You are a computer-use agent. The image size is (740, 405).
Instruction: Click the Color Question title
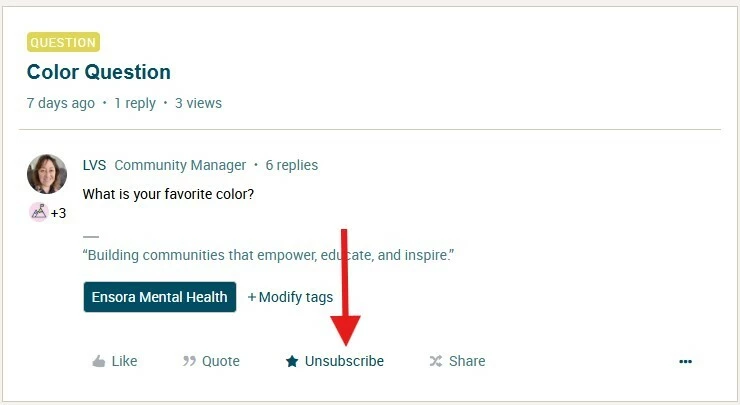pos(99,72)
